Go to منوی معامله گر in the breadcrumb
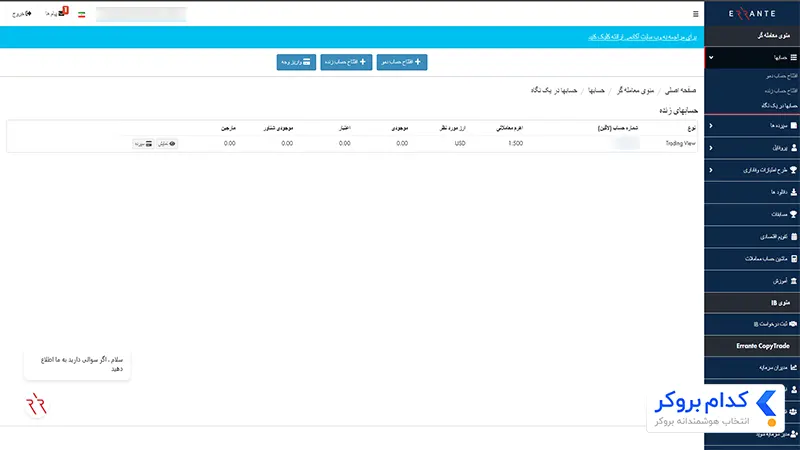The height and width of the screenshot is (450, 800). 636,90
